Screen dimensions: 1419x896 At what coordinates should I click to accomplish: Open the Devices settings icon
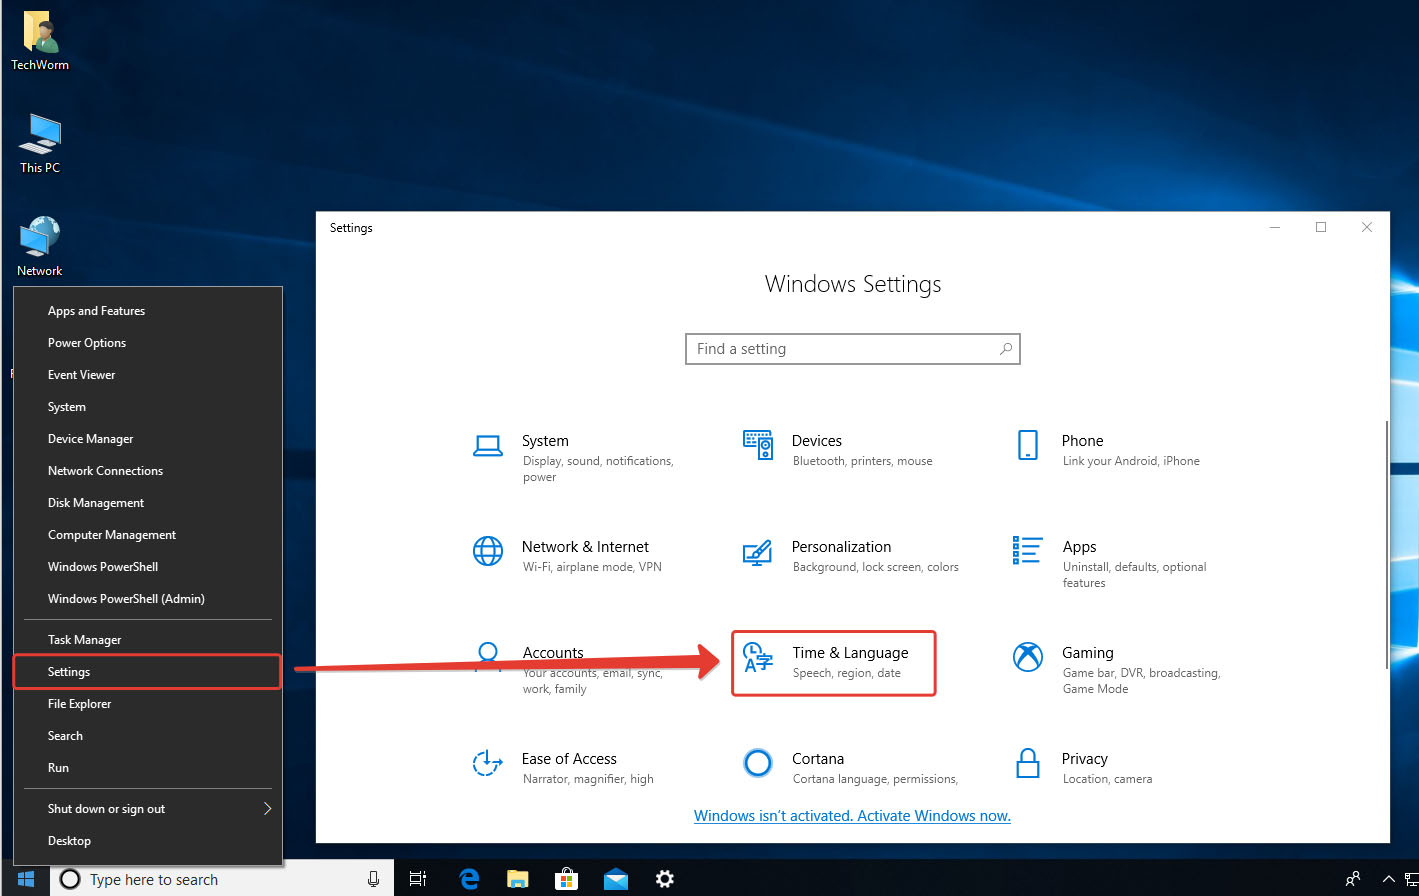tap(758, 445)
